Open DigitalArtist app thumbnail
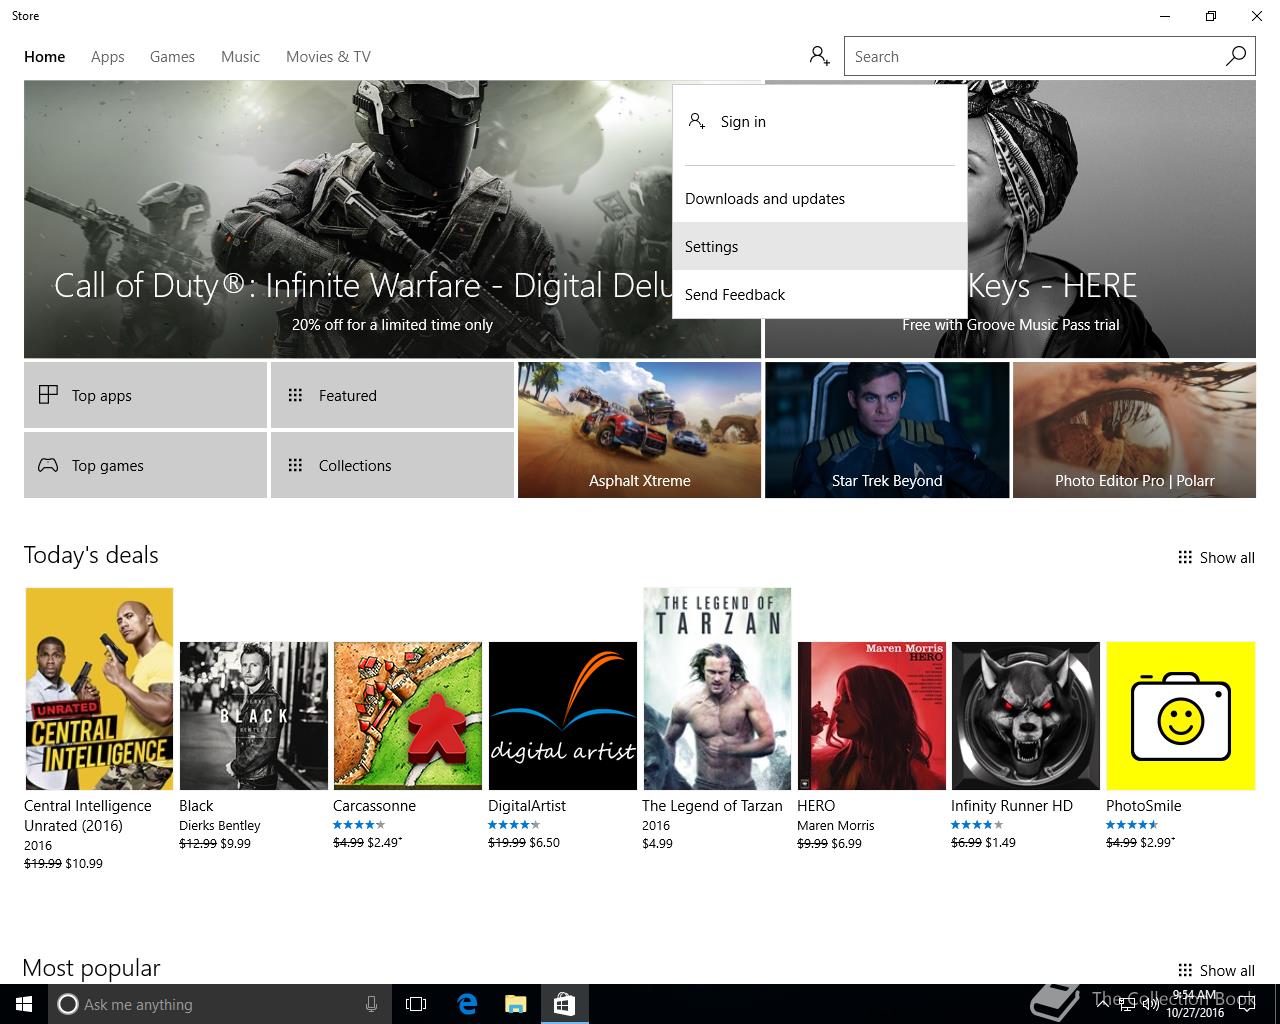 [x=563, y=716]
